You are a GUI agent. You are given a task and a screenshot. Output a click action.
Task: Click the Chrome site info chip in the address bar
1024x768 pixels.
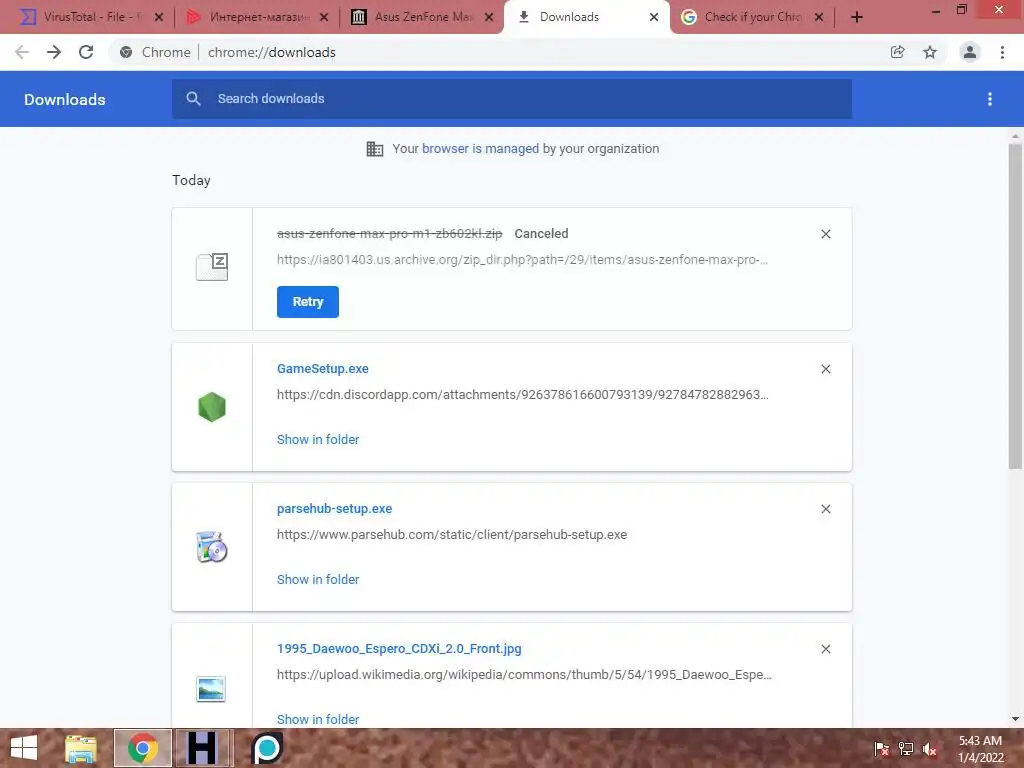[x=155, y=52]
